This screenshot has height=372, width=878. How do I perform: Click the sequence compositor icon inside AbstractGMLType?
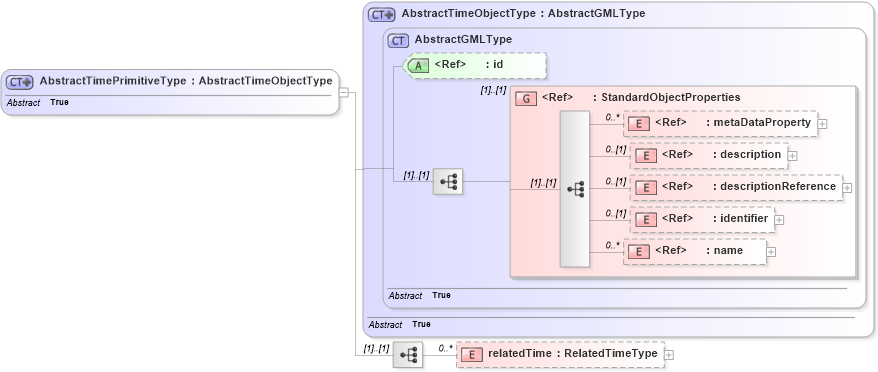[x=448, y=182]
